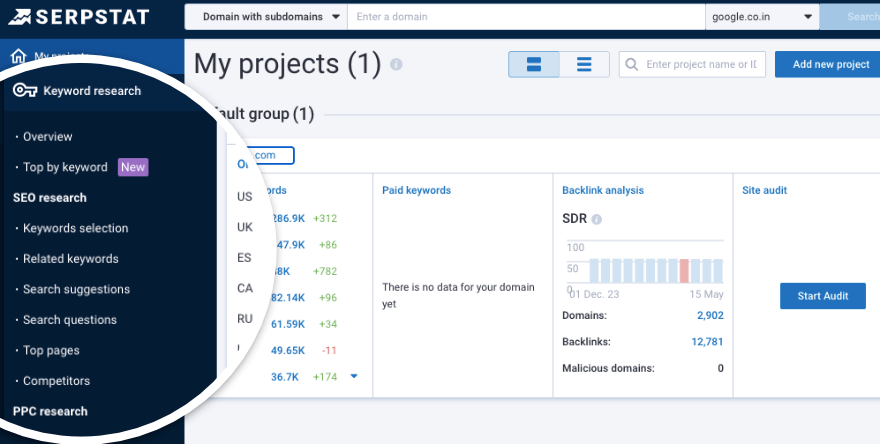Open Overview in Keyword research
Viewport: 880px width, 444px height.
[47, 136]
